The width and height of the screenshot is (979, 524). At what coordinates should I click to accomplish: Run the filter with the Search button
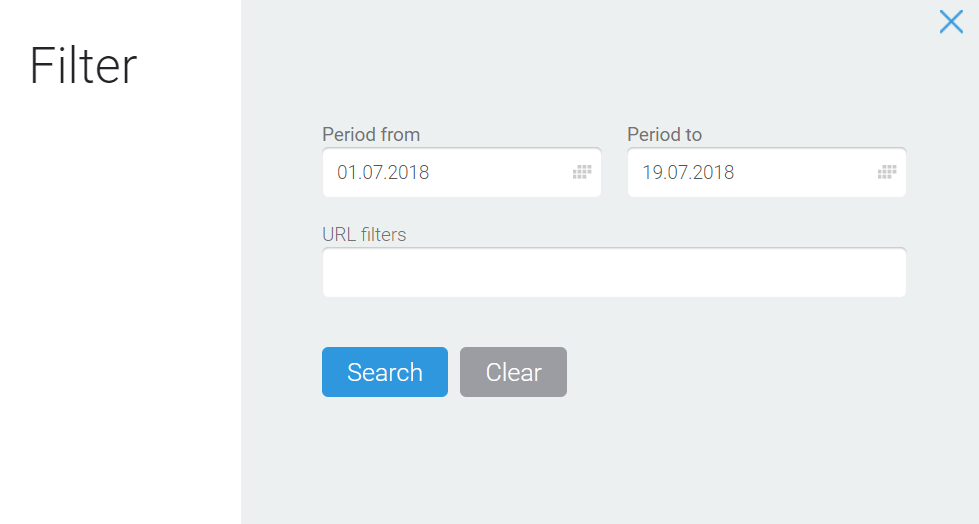point(385,372)
